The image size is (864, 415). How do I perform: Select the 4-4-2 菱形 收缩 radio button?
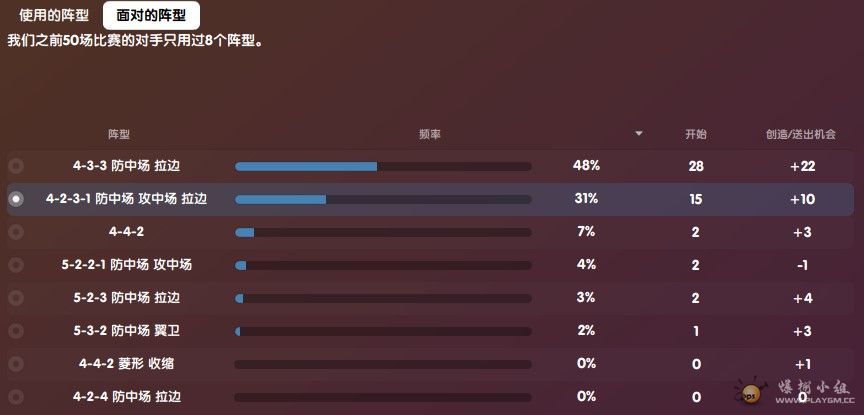[x=16, y=364]
